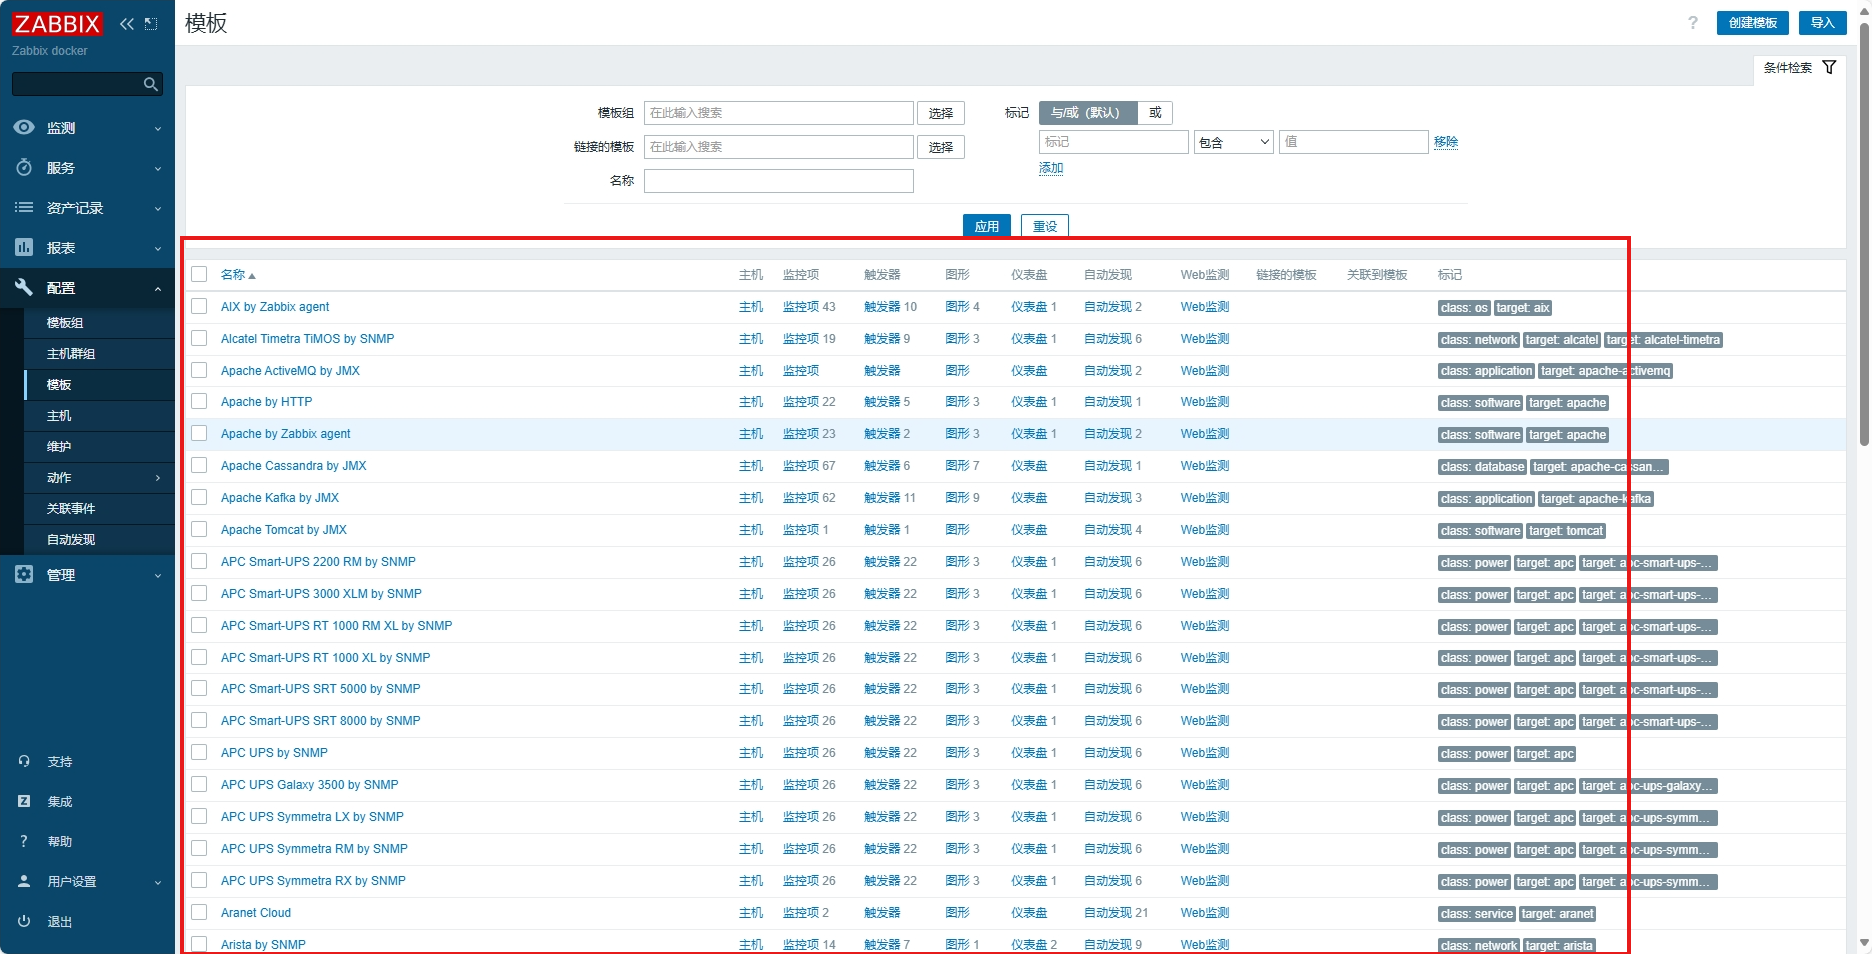Click the headset icon for 支持
This screenshot has height=954, width=1872.
pos(24,761)
